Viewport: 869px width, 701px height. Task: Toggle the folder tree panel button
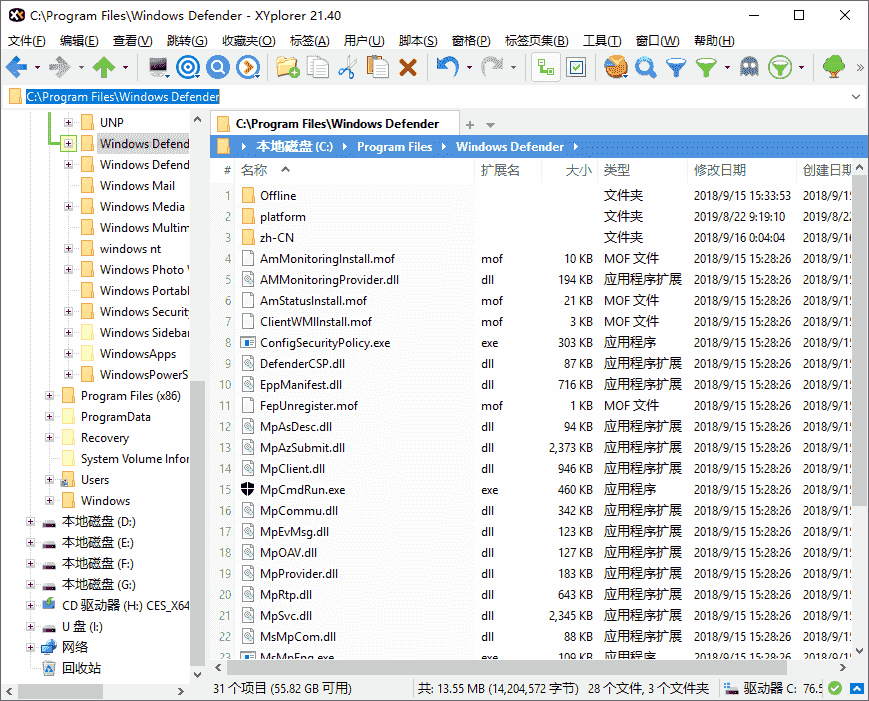(x=546, y=68)
